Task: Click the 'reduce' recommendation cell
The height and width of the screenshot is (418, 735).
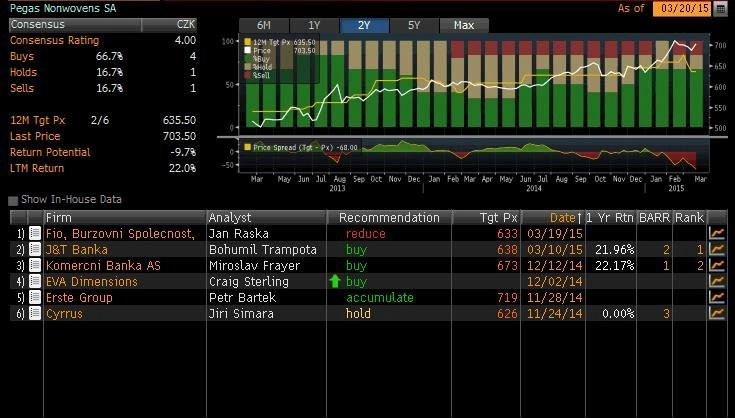Action: coord(366,233)
